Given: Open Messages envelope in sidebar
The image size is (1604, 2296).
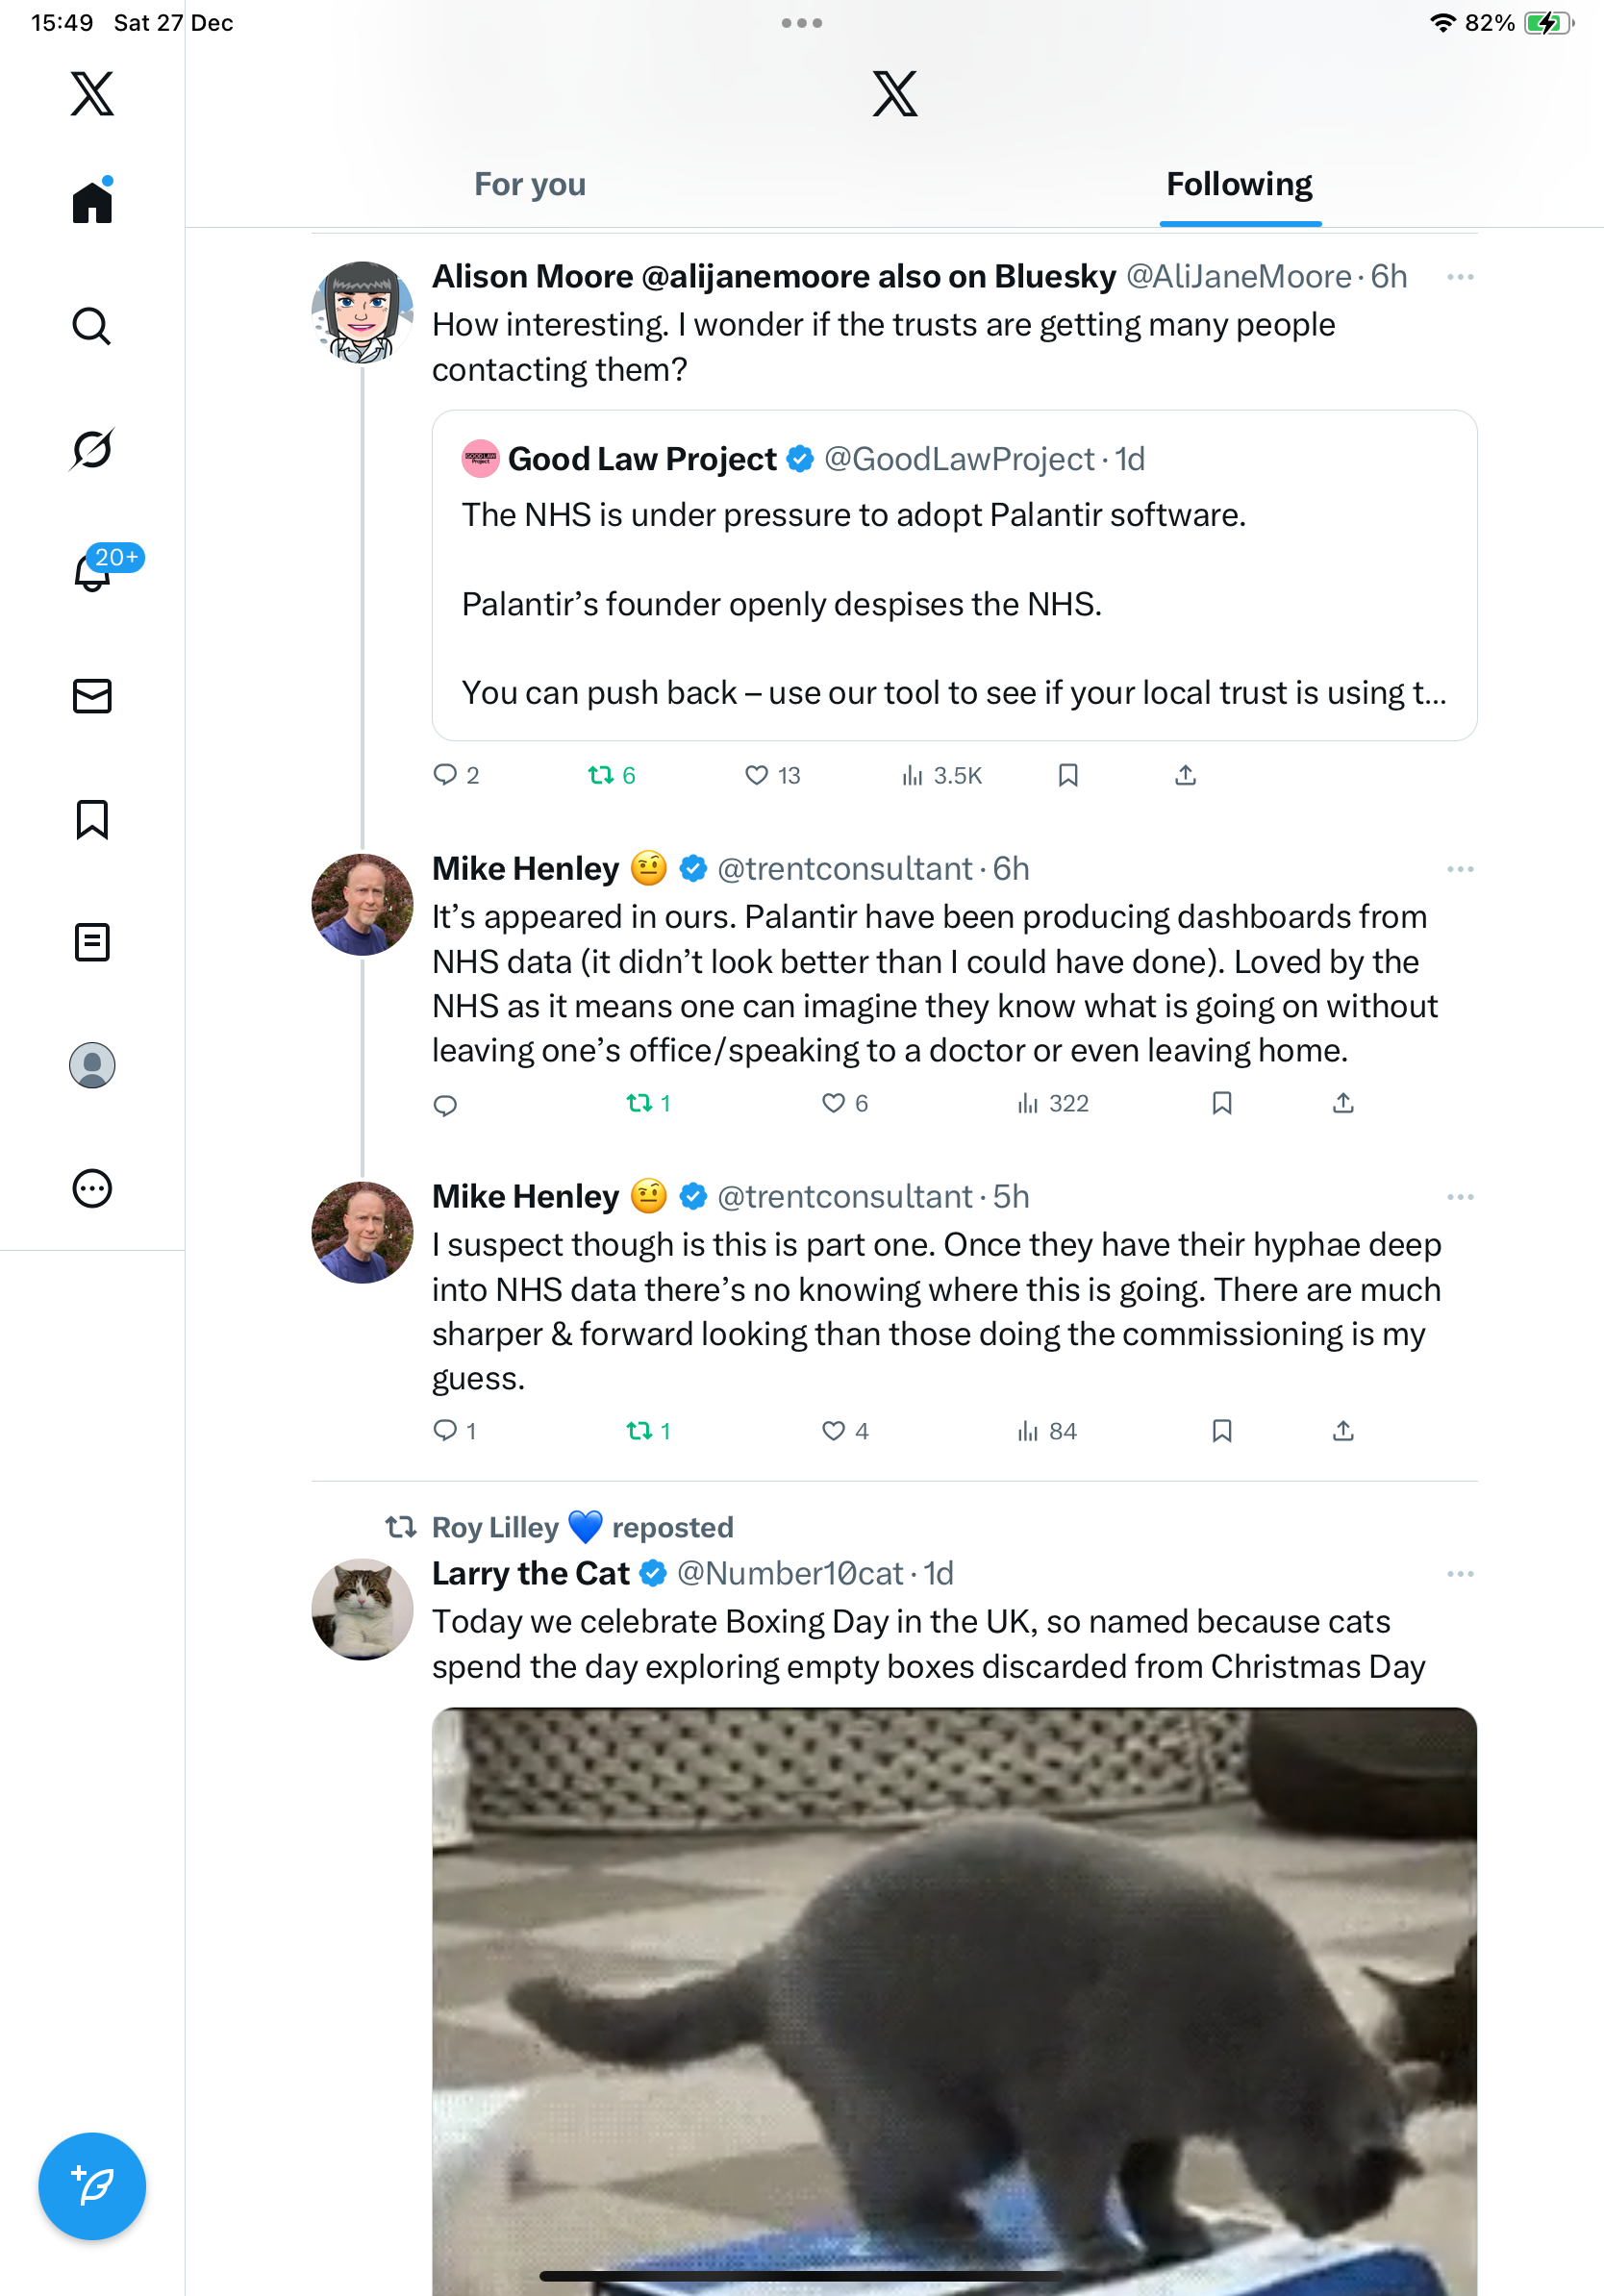Looking at the screenshot, I should pos(92,696).
